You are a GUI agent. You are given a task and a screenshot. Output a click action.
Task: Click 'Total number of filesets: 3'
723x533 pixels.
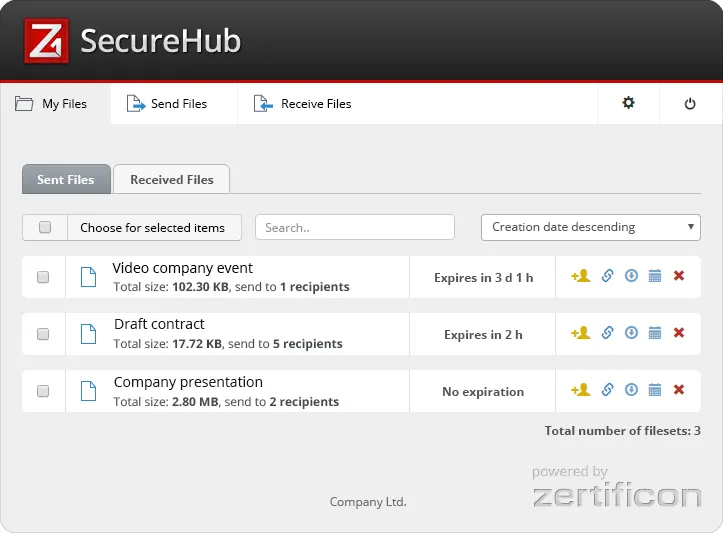pyautogui.click(x=622, y=431)
